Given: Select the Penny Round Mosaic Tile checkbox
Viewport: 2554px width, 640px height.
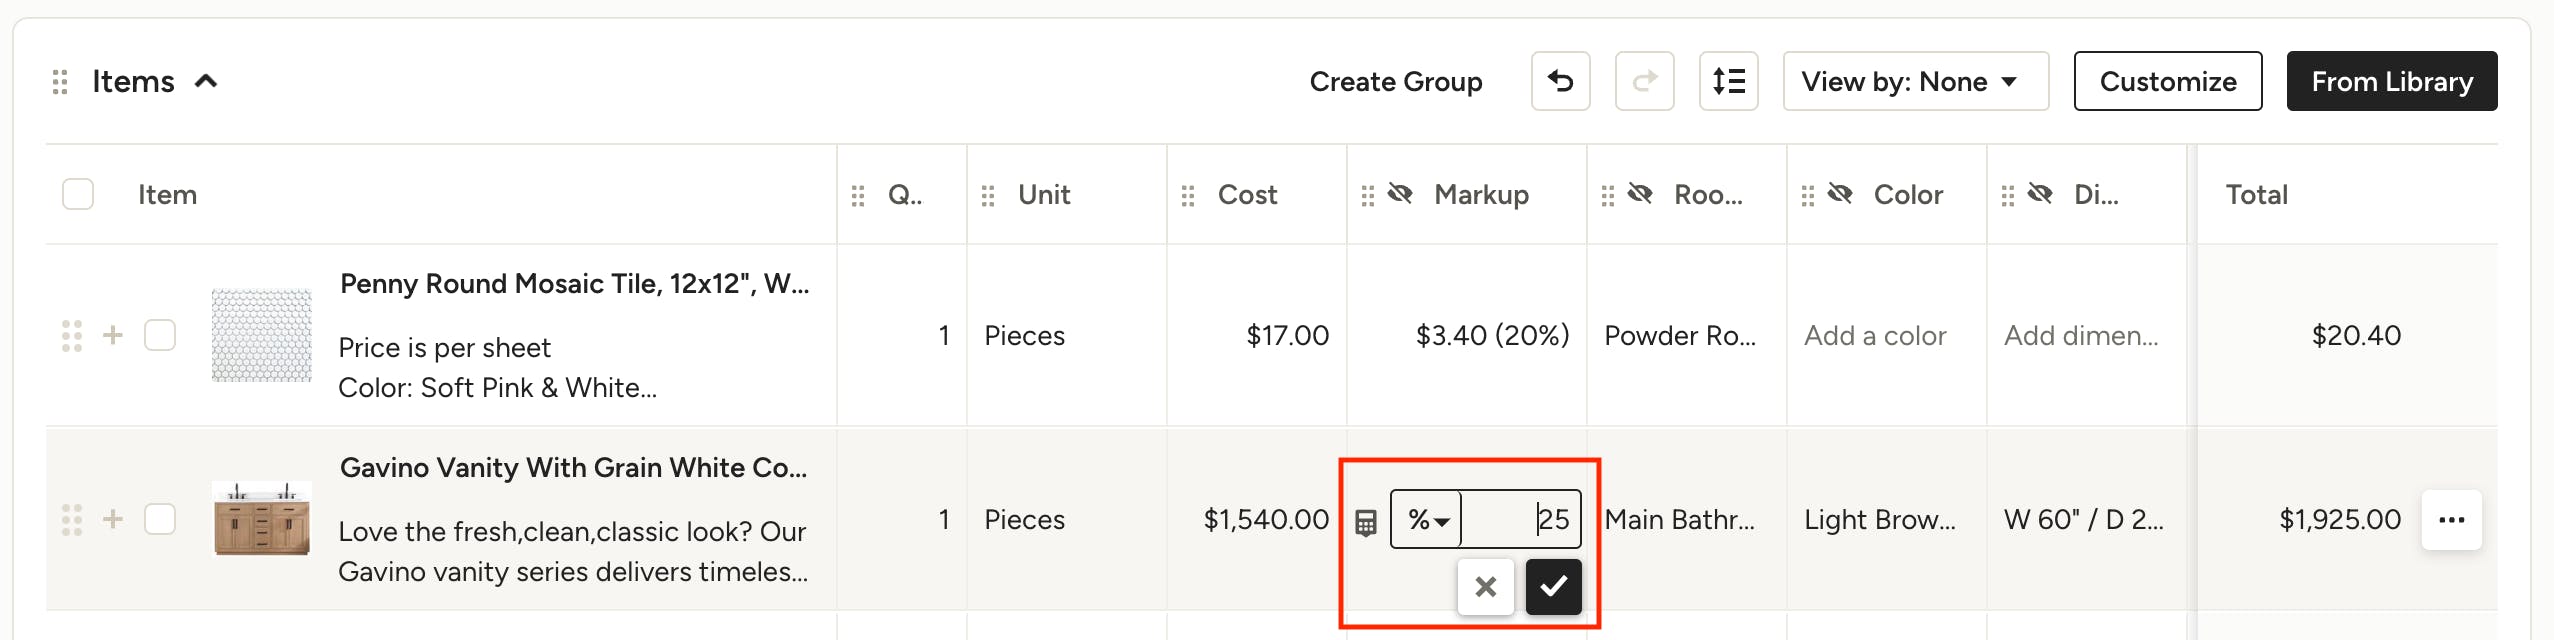Looking at the screenshot, I should click(160, 335).
